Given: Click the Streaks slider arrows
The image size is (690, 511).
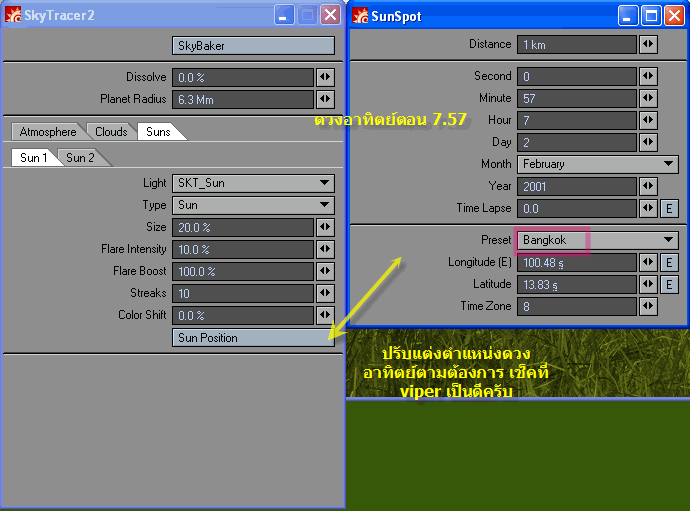Looking at the screenshot, I should [x=325, y=293].
